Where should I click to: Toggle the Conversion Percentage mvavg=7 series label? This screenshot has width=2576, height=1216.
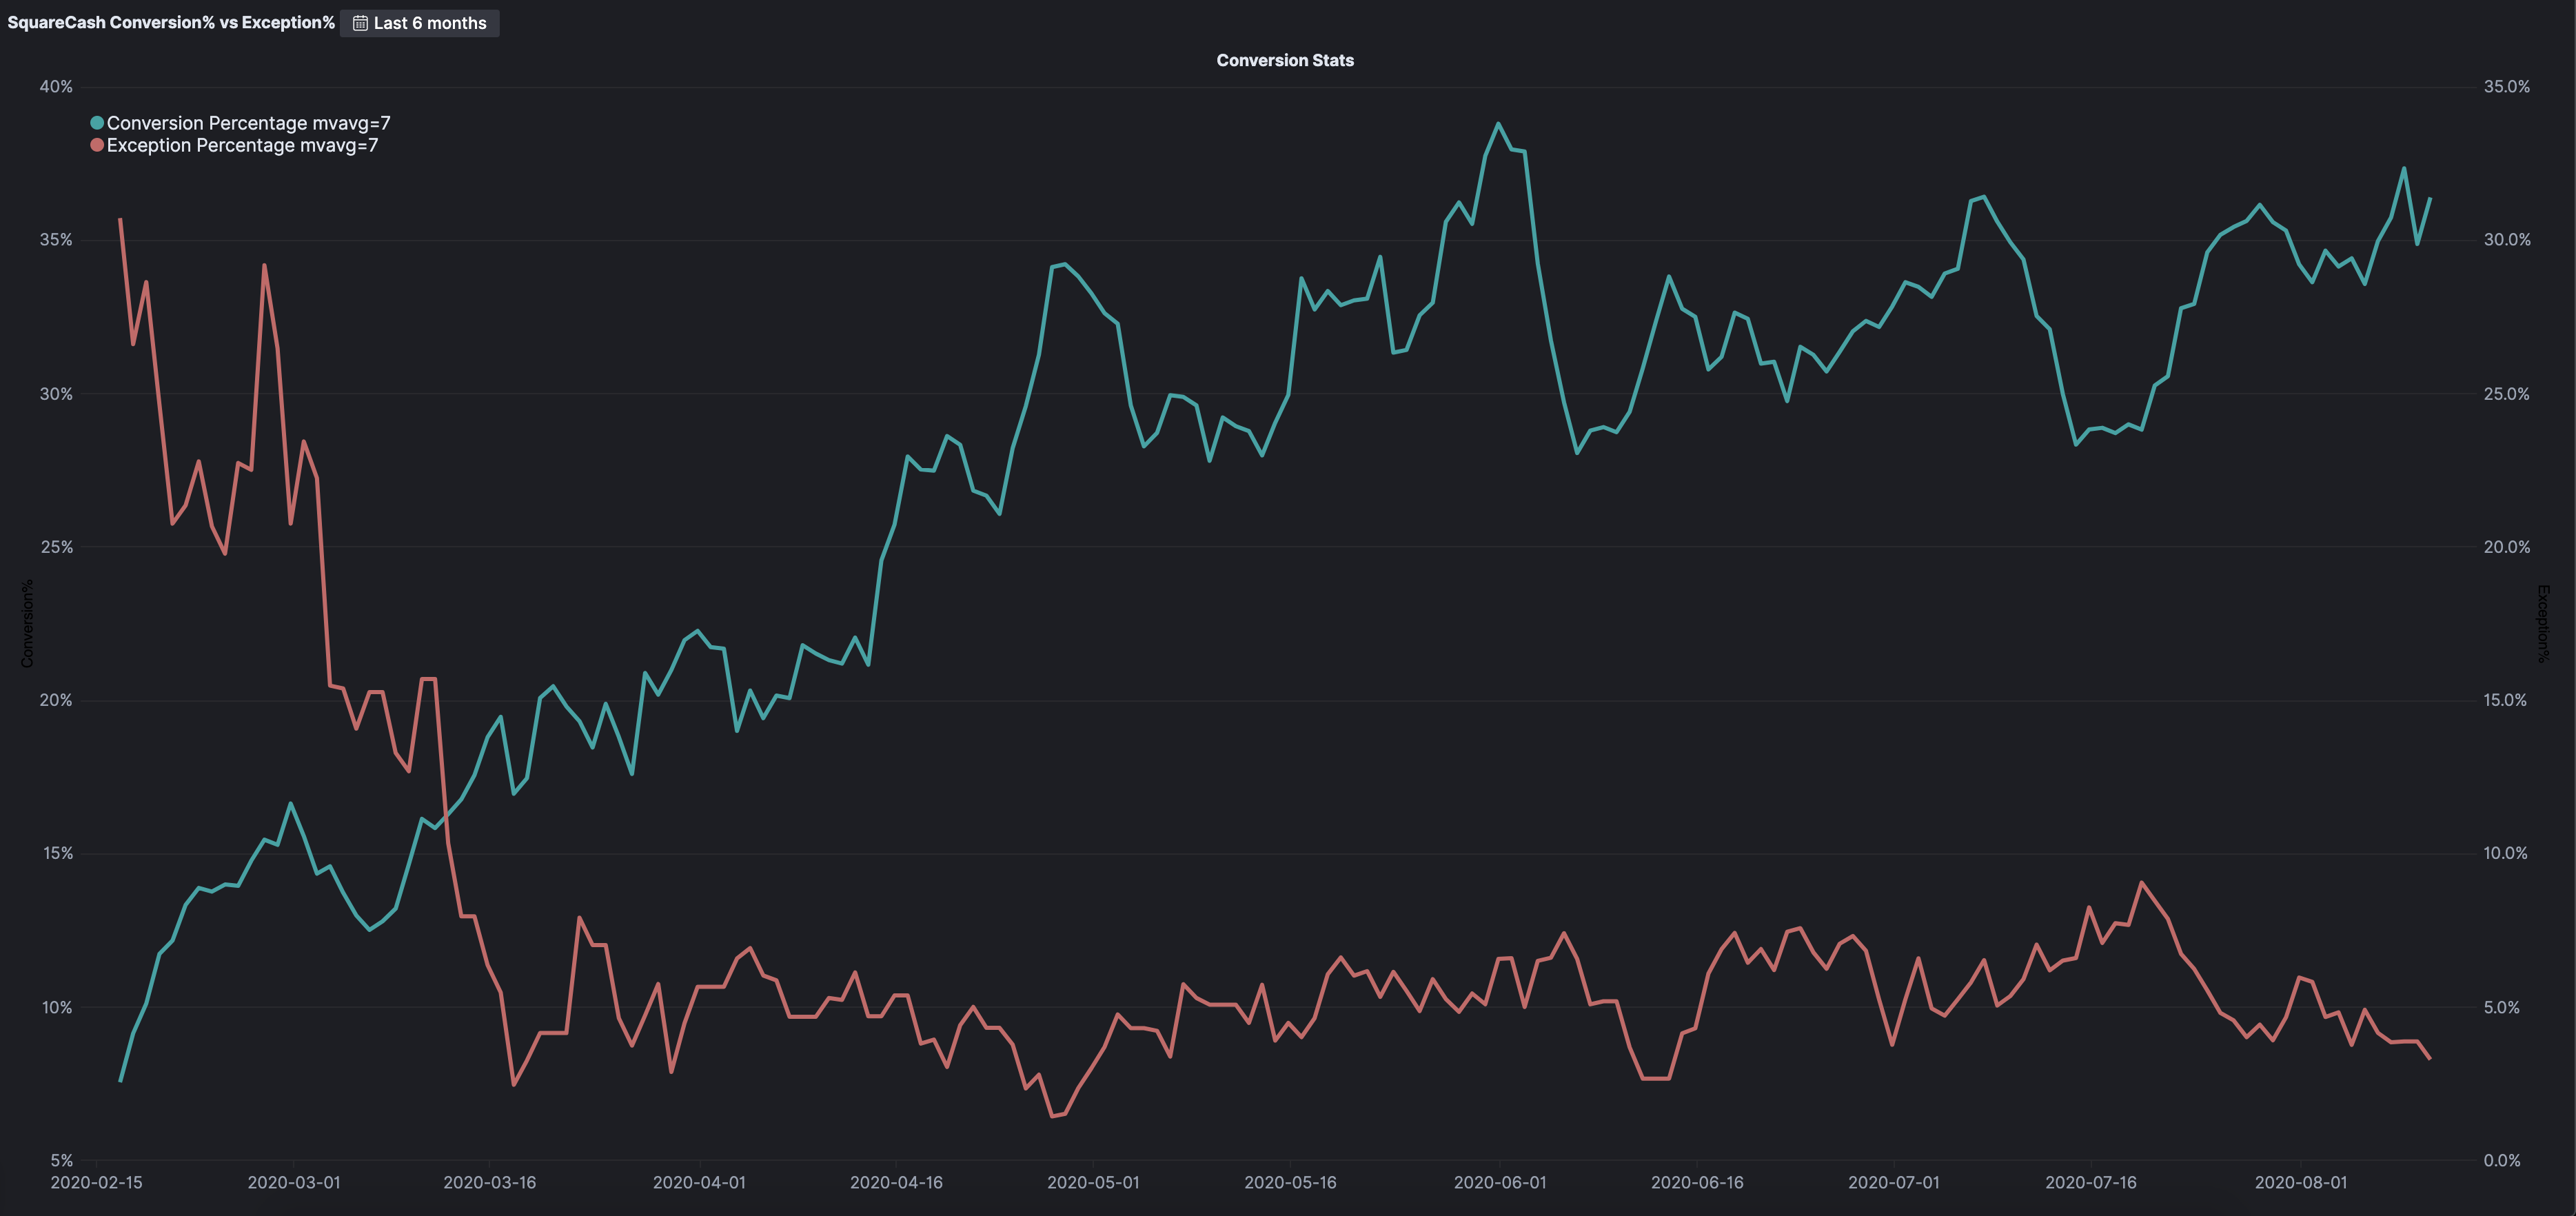point(248,123)
